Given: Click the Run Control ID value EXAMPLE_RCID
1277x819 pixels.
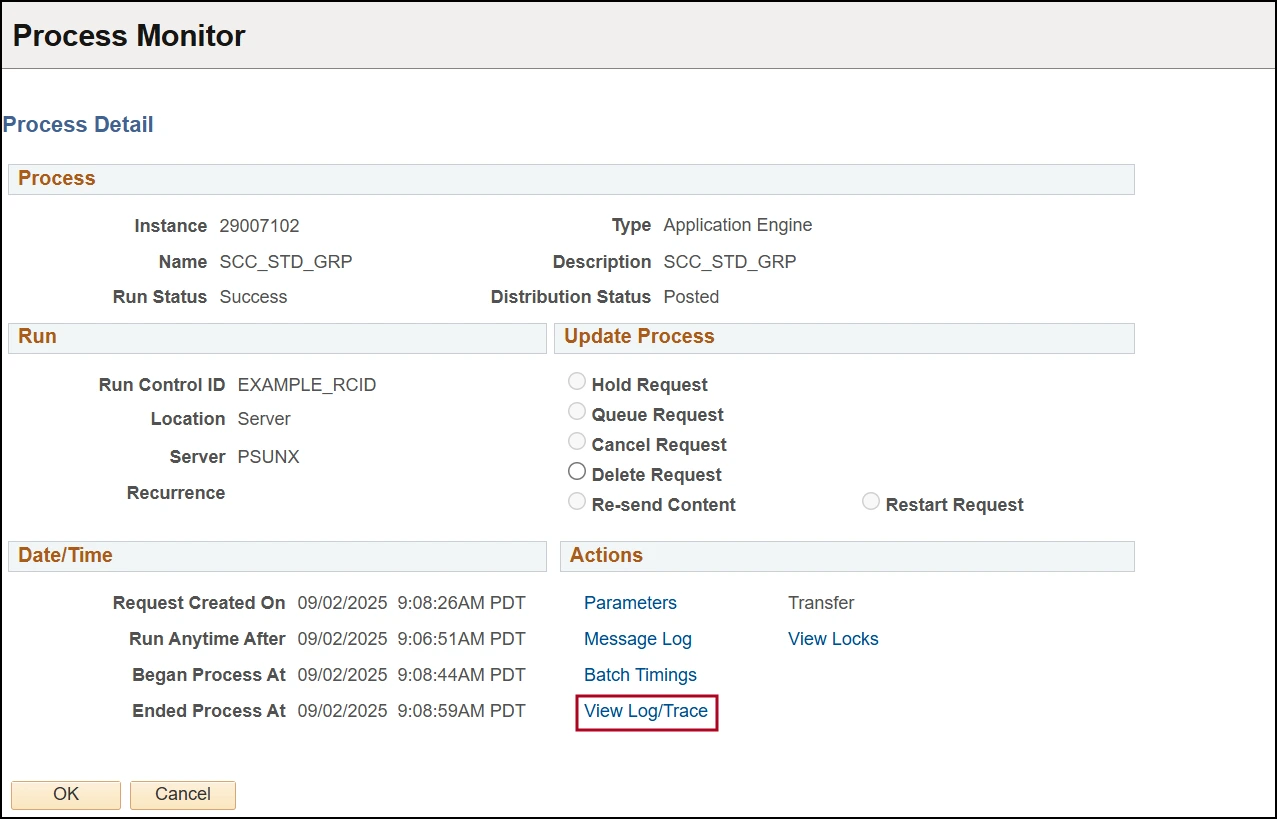Looking at the screenshot, I should click(307, 385).
